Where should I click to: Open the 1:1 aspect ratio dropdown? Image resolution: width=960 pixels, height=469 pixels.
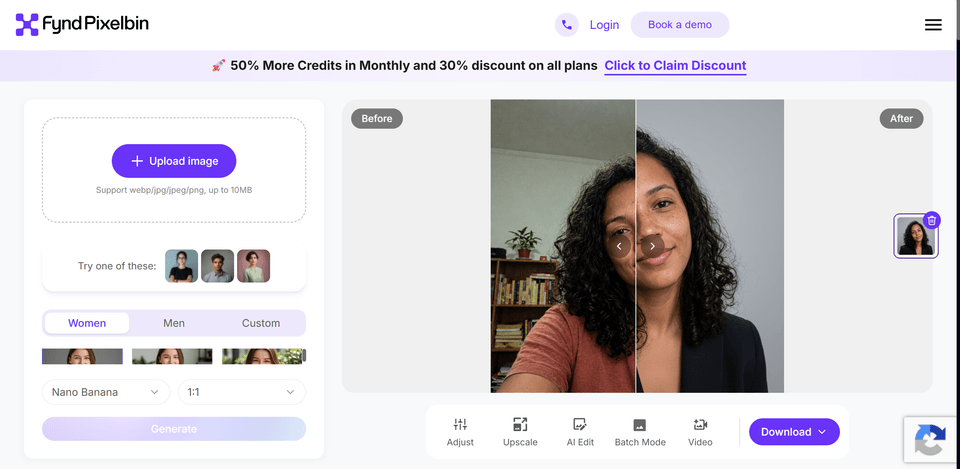coord(242,392)
